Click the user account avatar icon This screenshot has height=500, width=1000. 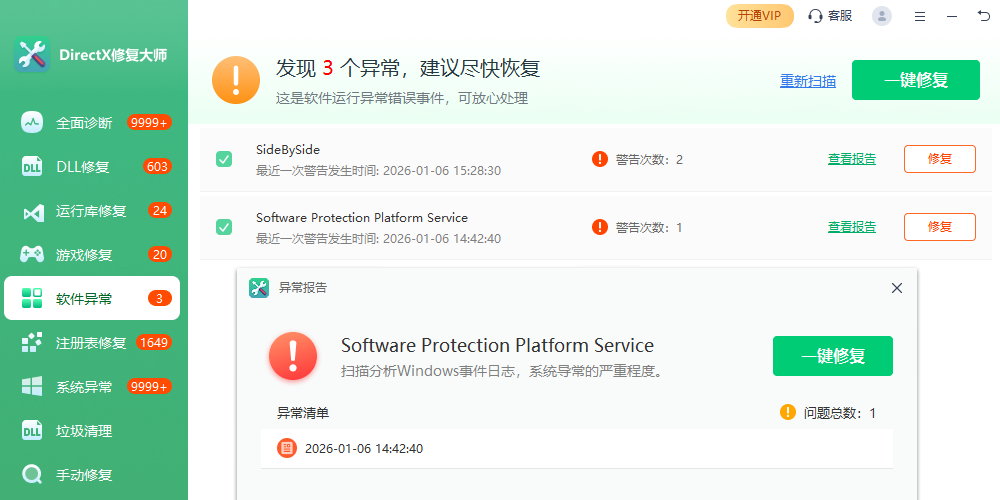tap(882, 15)
